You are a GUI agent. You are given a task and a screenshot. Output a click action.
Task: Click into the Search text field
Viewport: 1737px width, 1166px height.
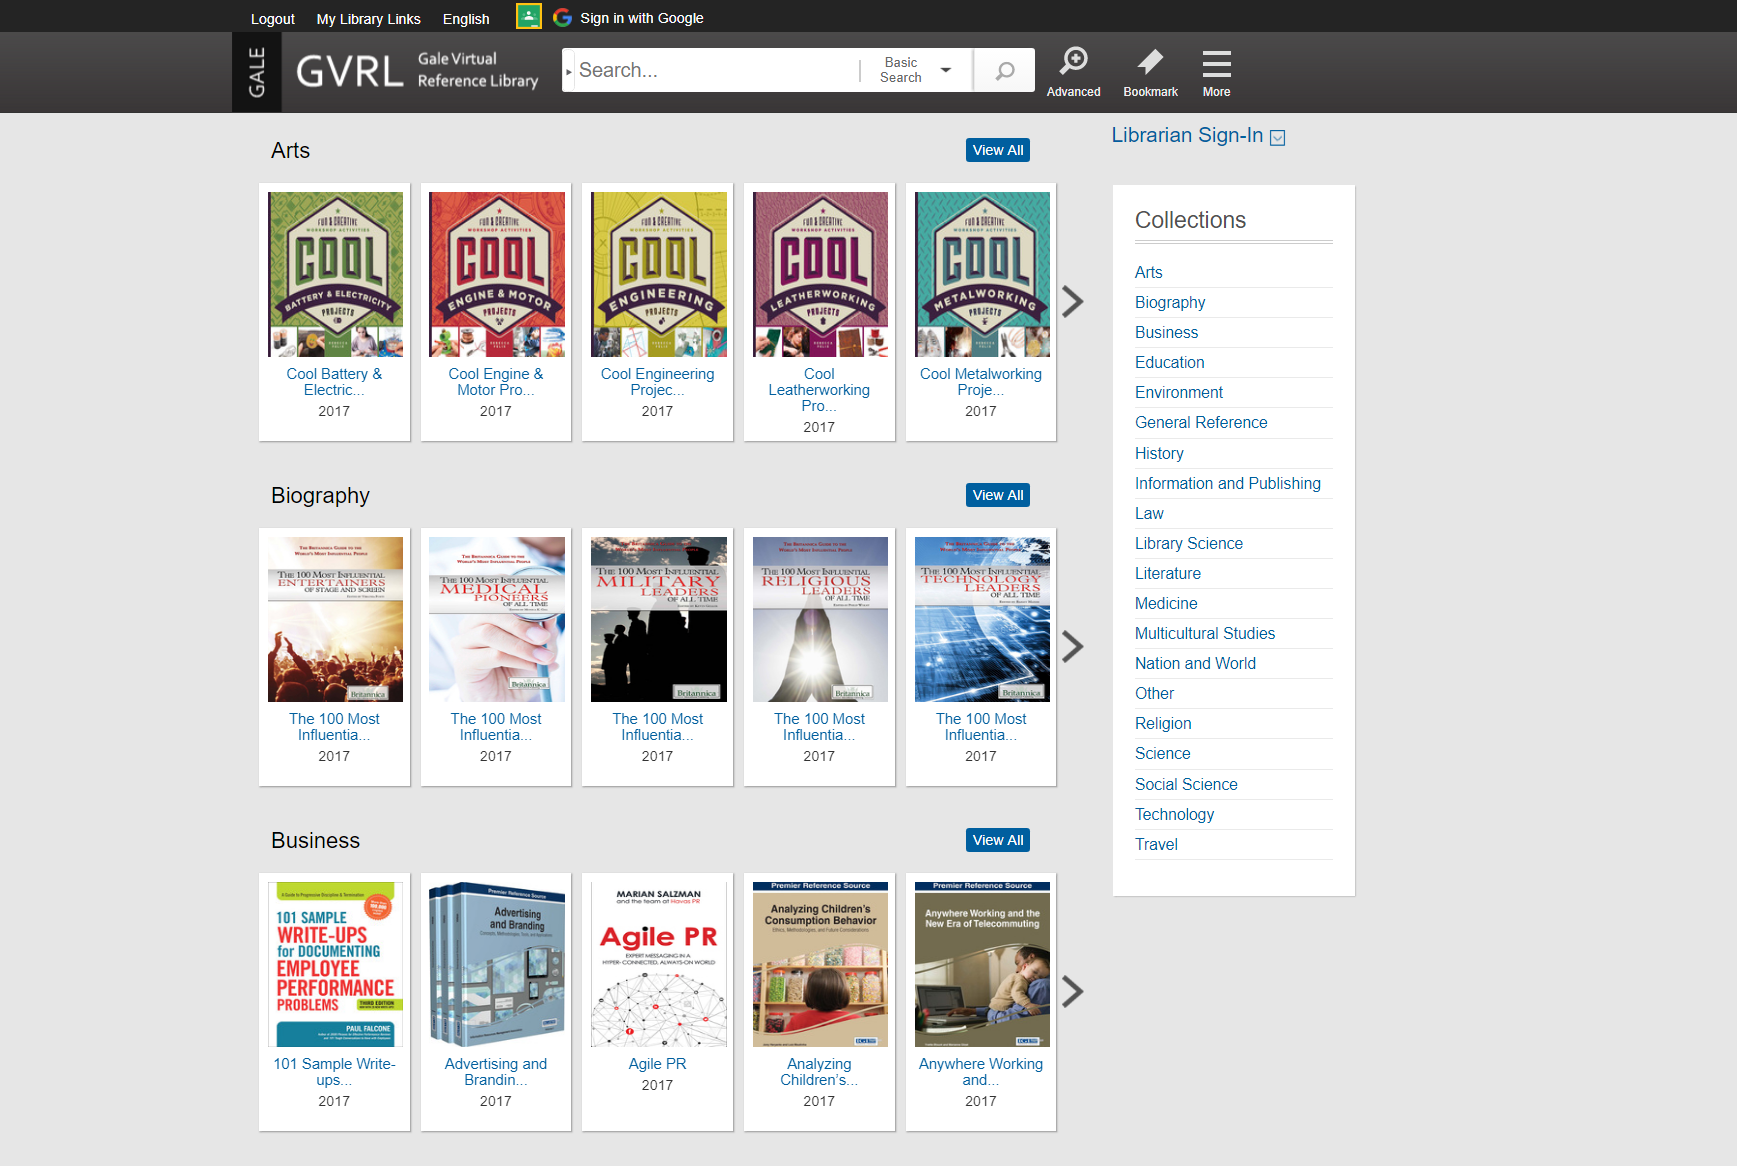[712, 71]
